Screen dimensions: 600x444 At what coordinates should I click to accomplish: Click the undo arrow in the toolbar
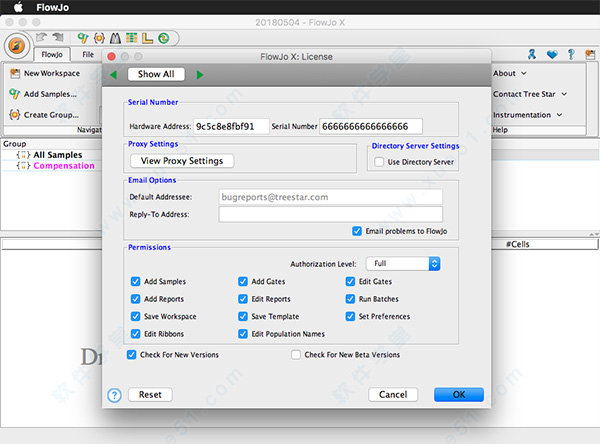click(41, 37)
